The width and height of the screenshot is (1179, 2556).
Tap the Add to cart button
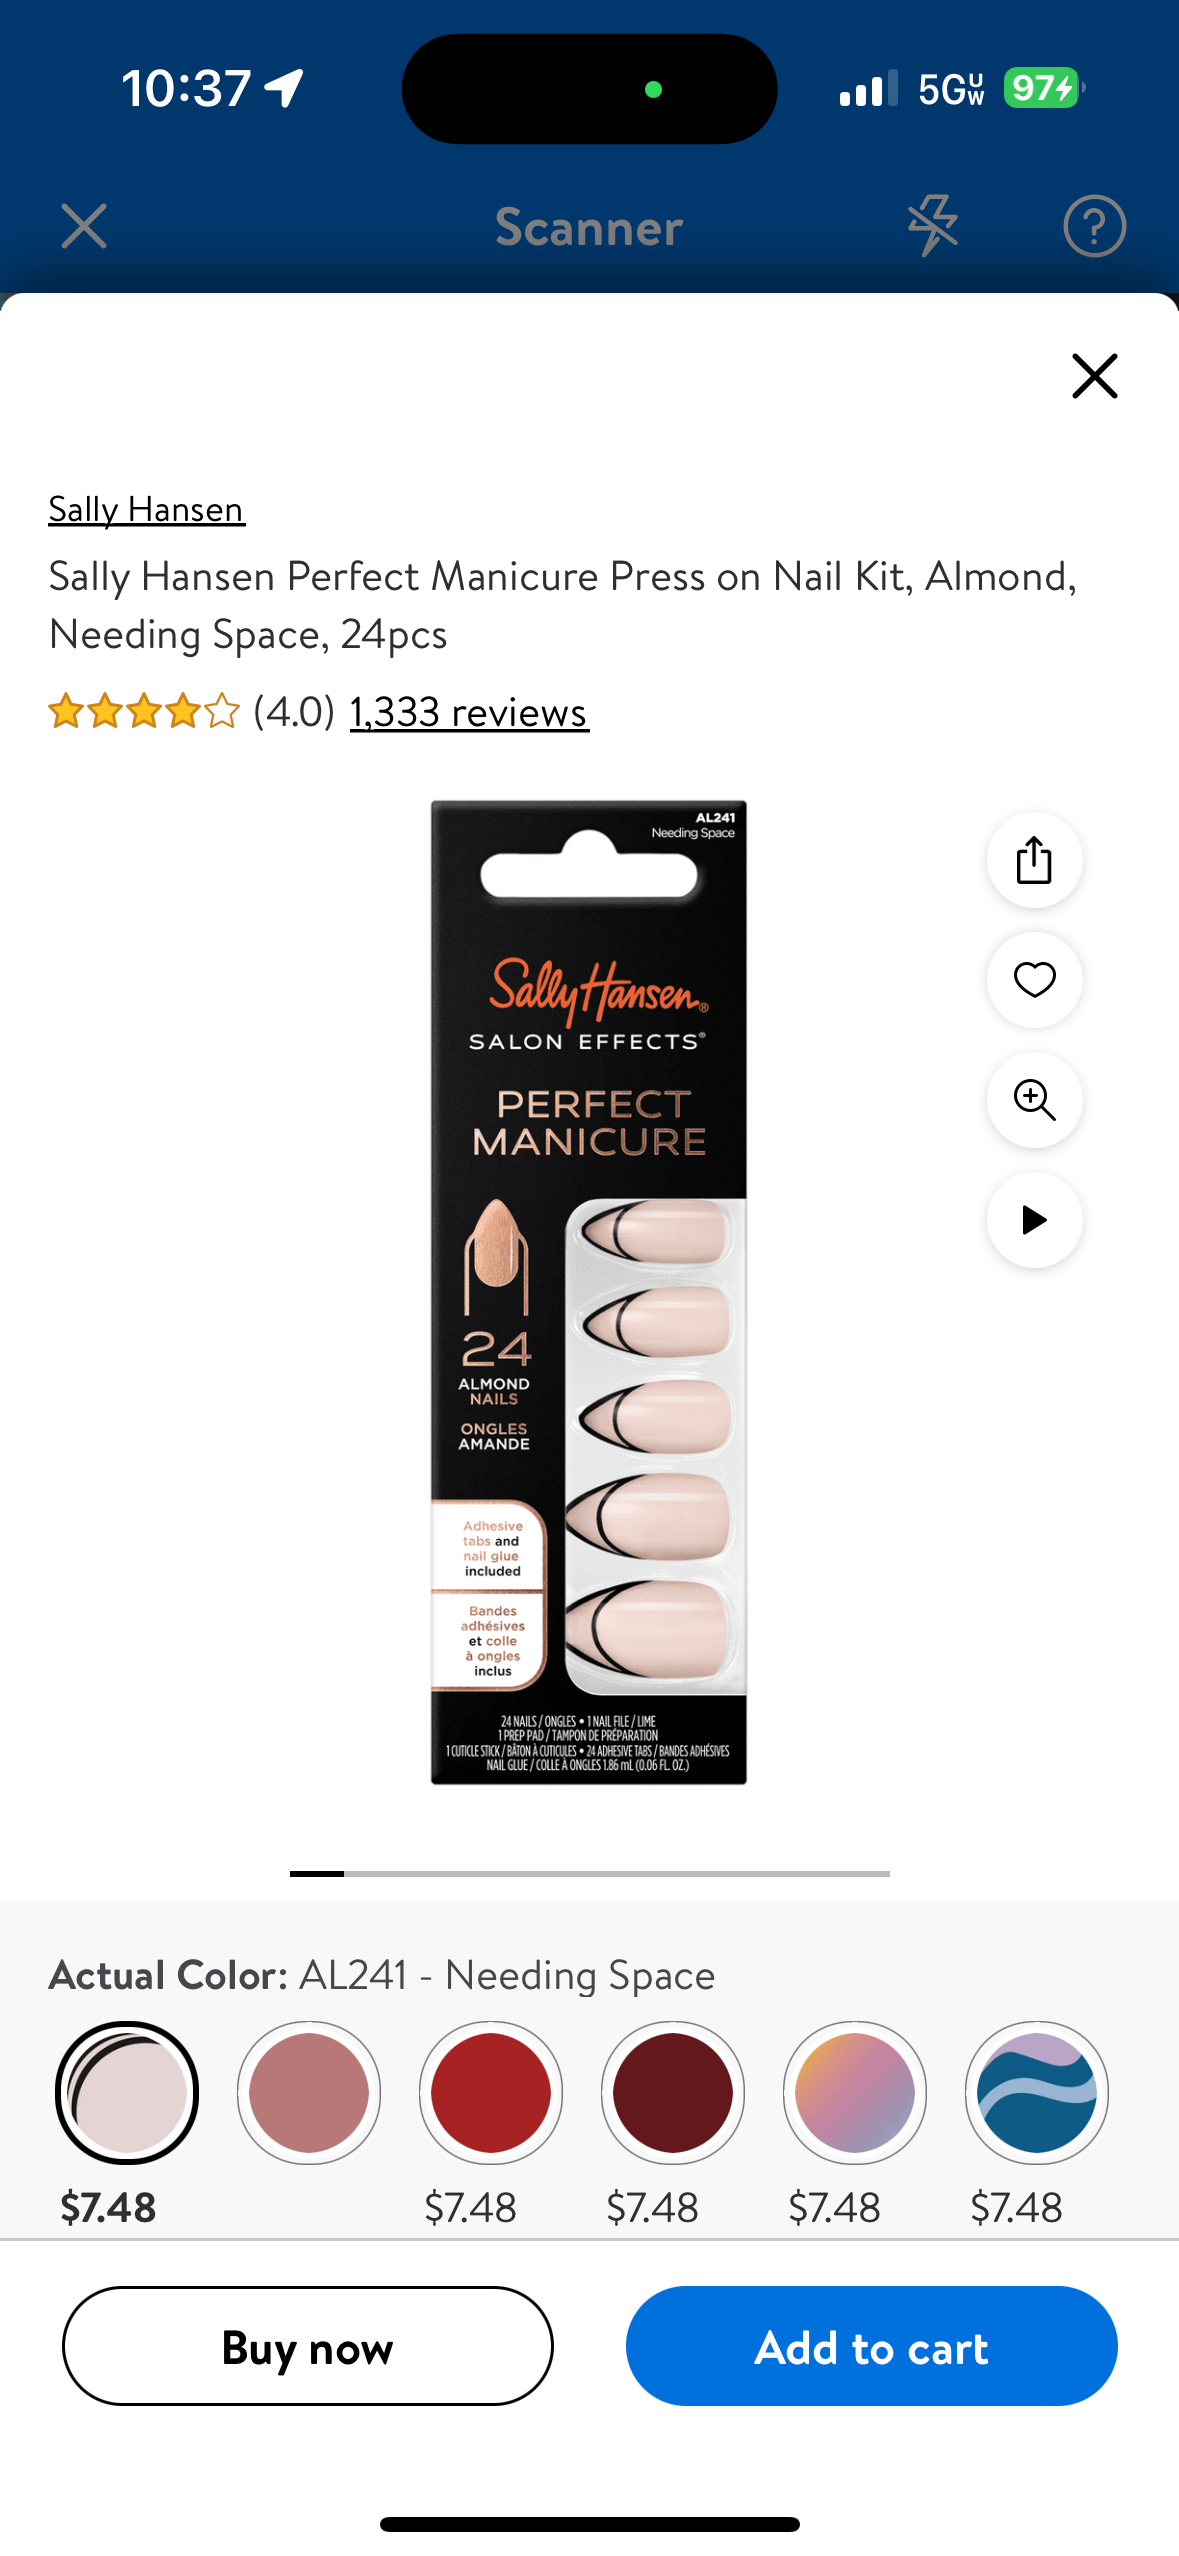(872, 2346)
